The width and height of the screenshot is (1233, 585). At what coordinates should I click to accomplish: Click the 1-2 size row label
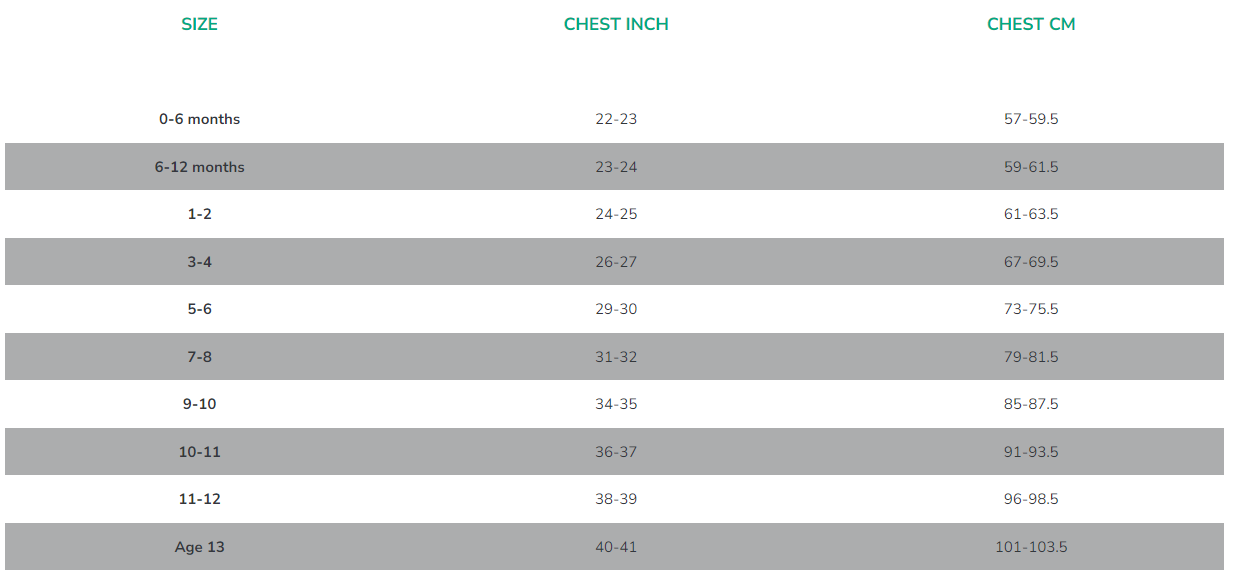tap(199, 214)
